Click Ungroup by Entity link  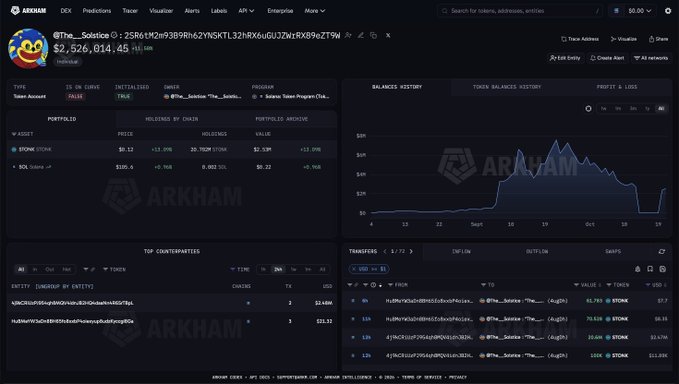65,287
